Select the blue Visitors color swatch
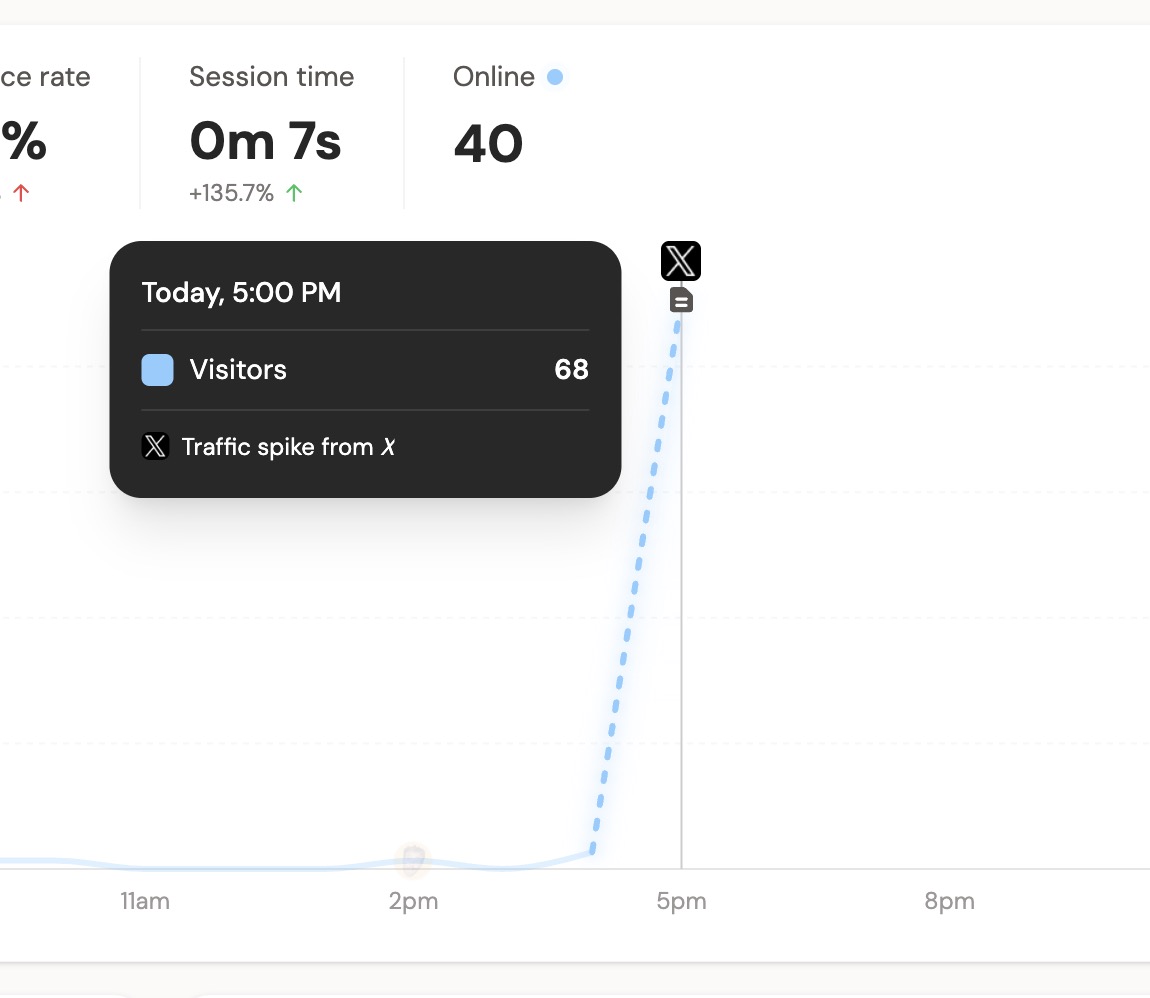Image resolution: width=1150 pixels, height=998 pixels. click(x=157, y=370)
